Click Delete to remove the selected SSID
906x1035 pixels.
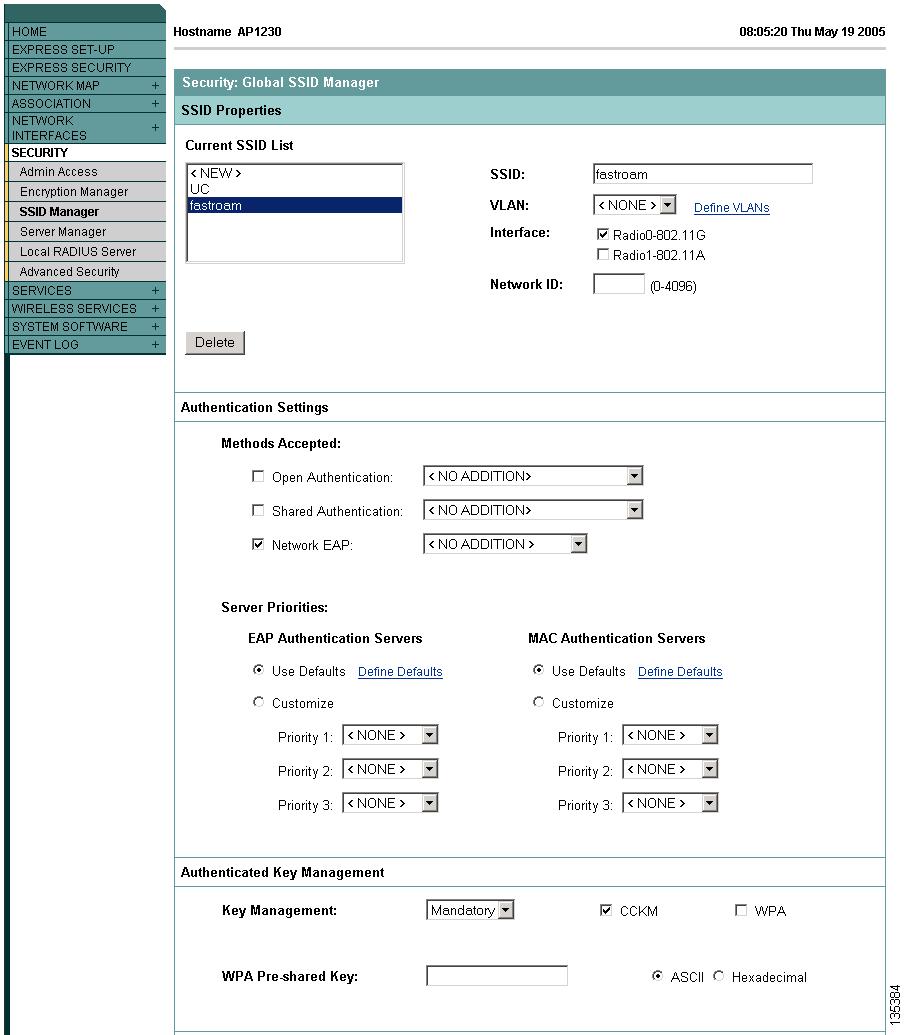pyautogui.click(x=214, y=342)
